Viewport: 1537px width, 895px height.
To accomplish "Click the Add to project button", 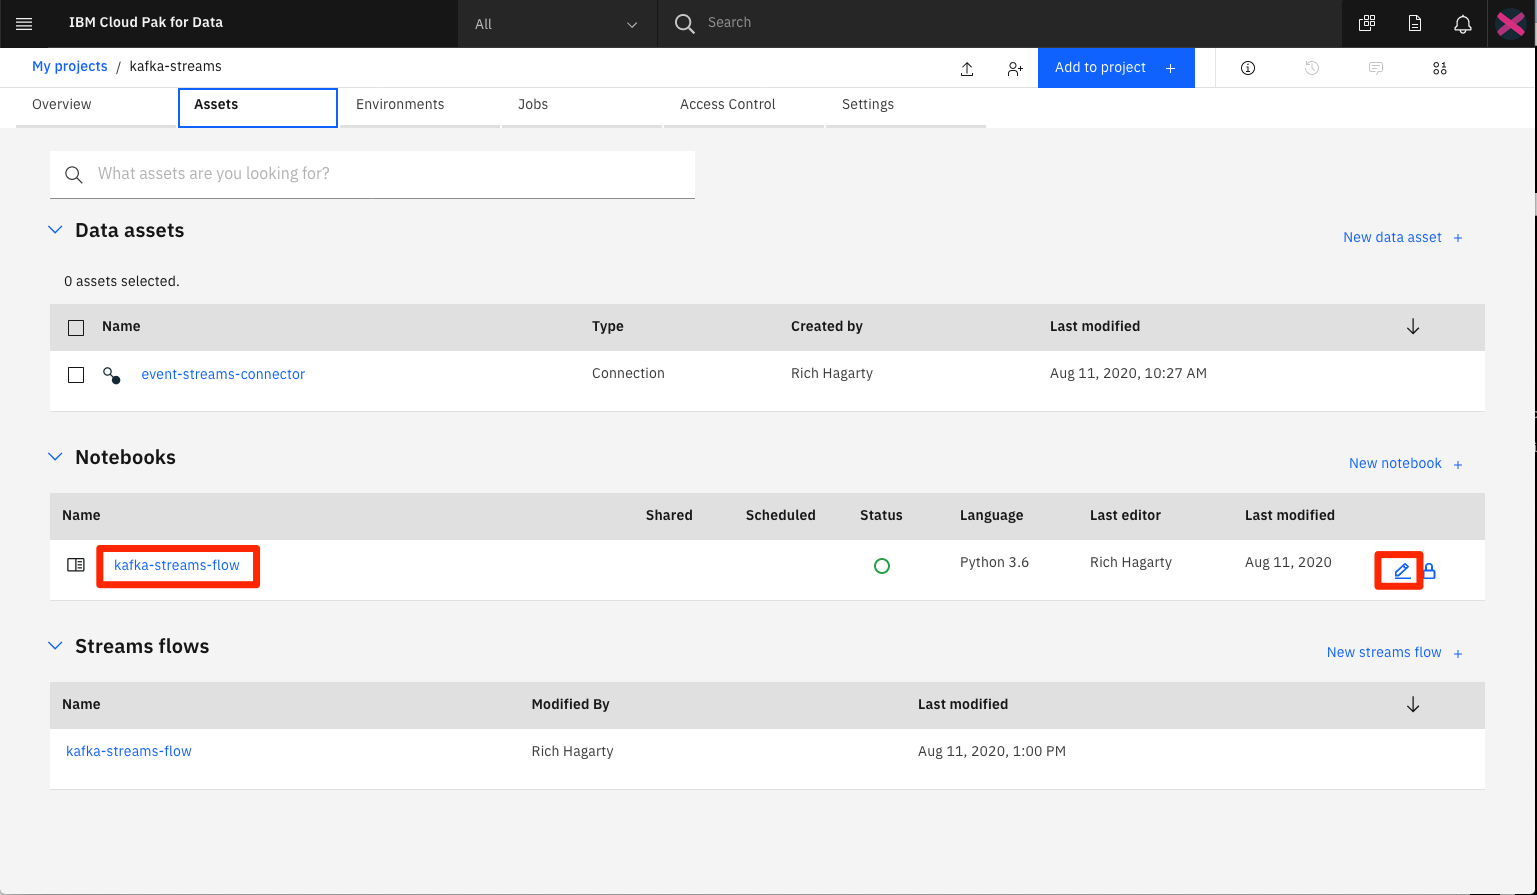I will 1116,68.
